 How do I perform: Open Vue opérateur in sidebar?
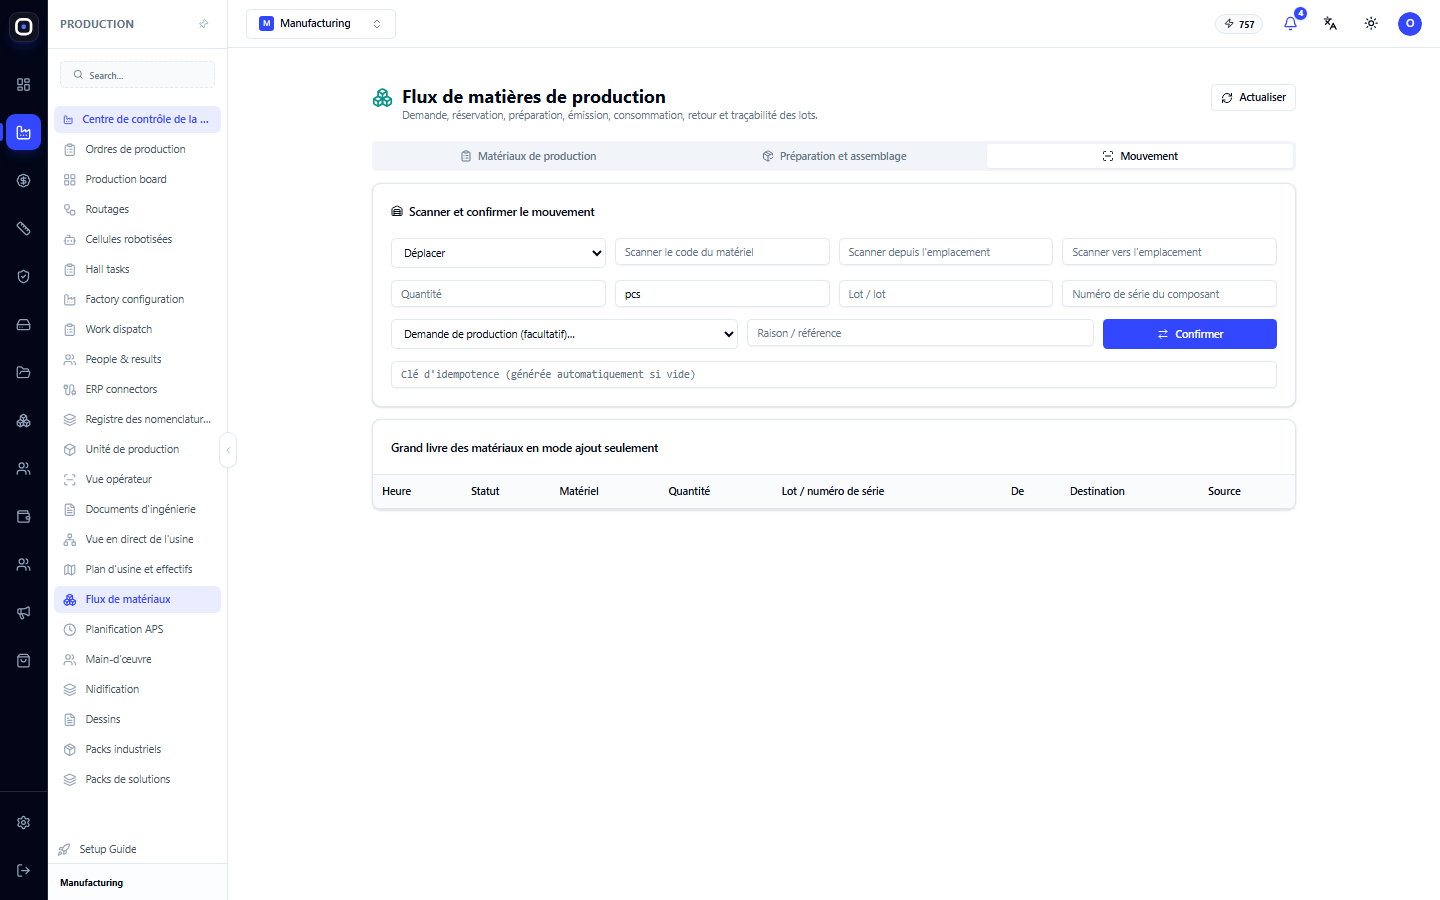tap(137, 479)
